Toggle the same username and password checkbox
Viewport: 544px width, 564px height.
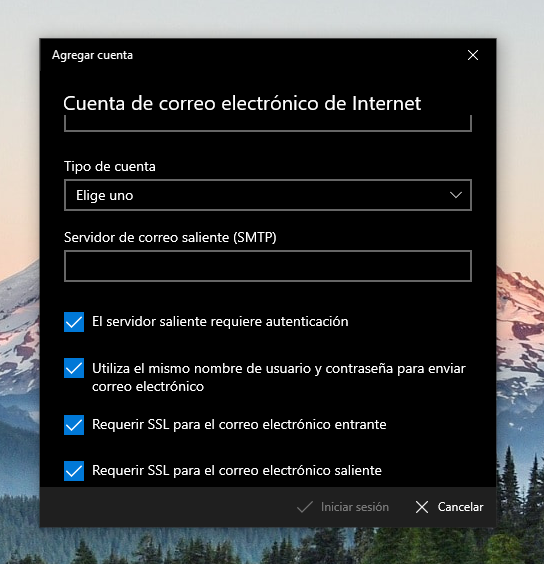tap(74, 368)
